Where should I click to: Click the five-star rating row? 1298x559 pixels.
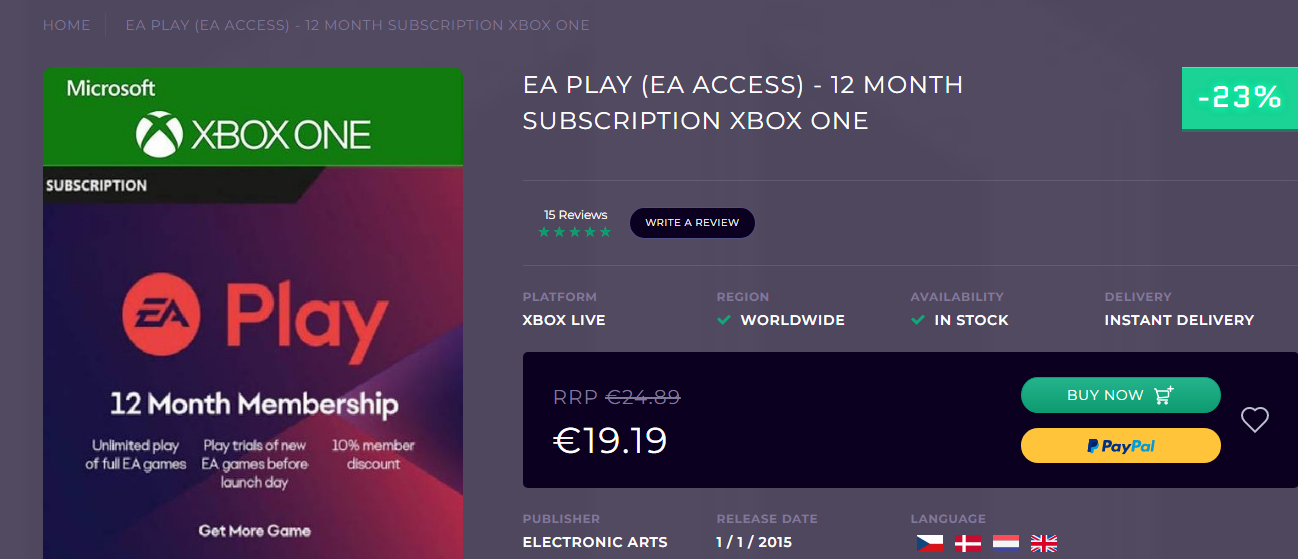tap(574, 232)
